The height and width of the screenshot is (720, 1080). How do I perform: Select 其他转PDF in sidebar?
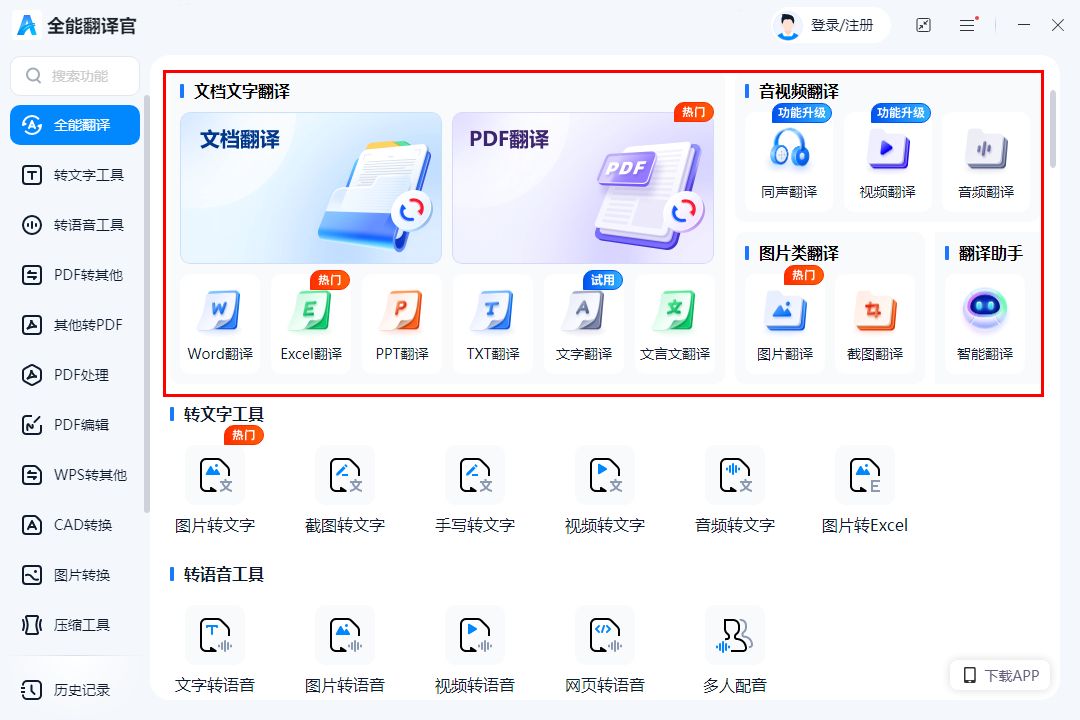(x=75, y=325)
